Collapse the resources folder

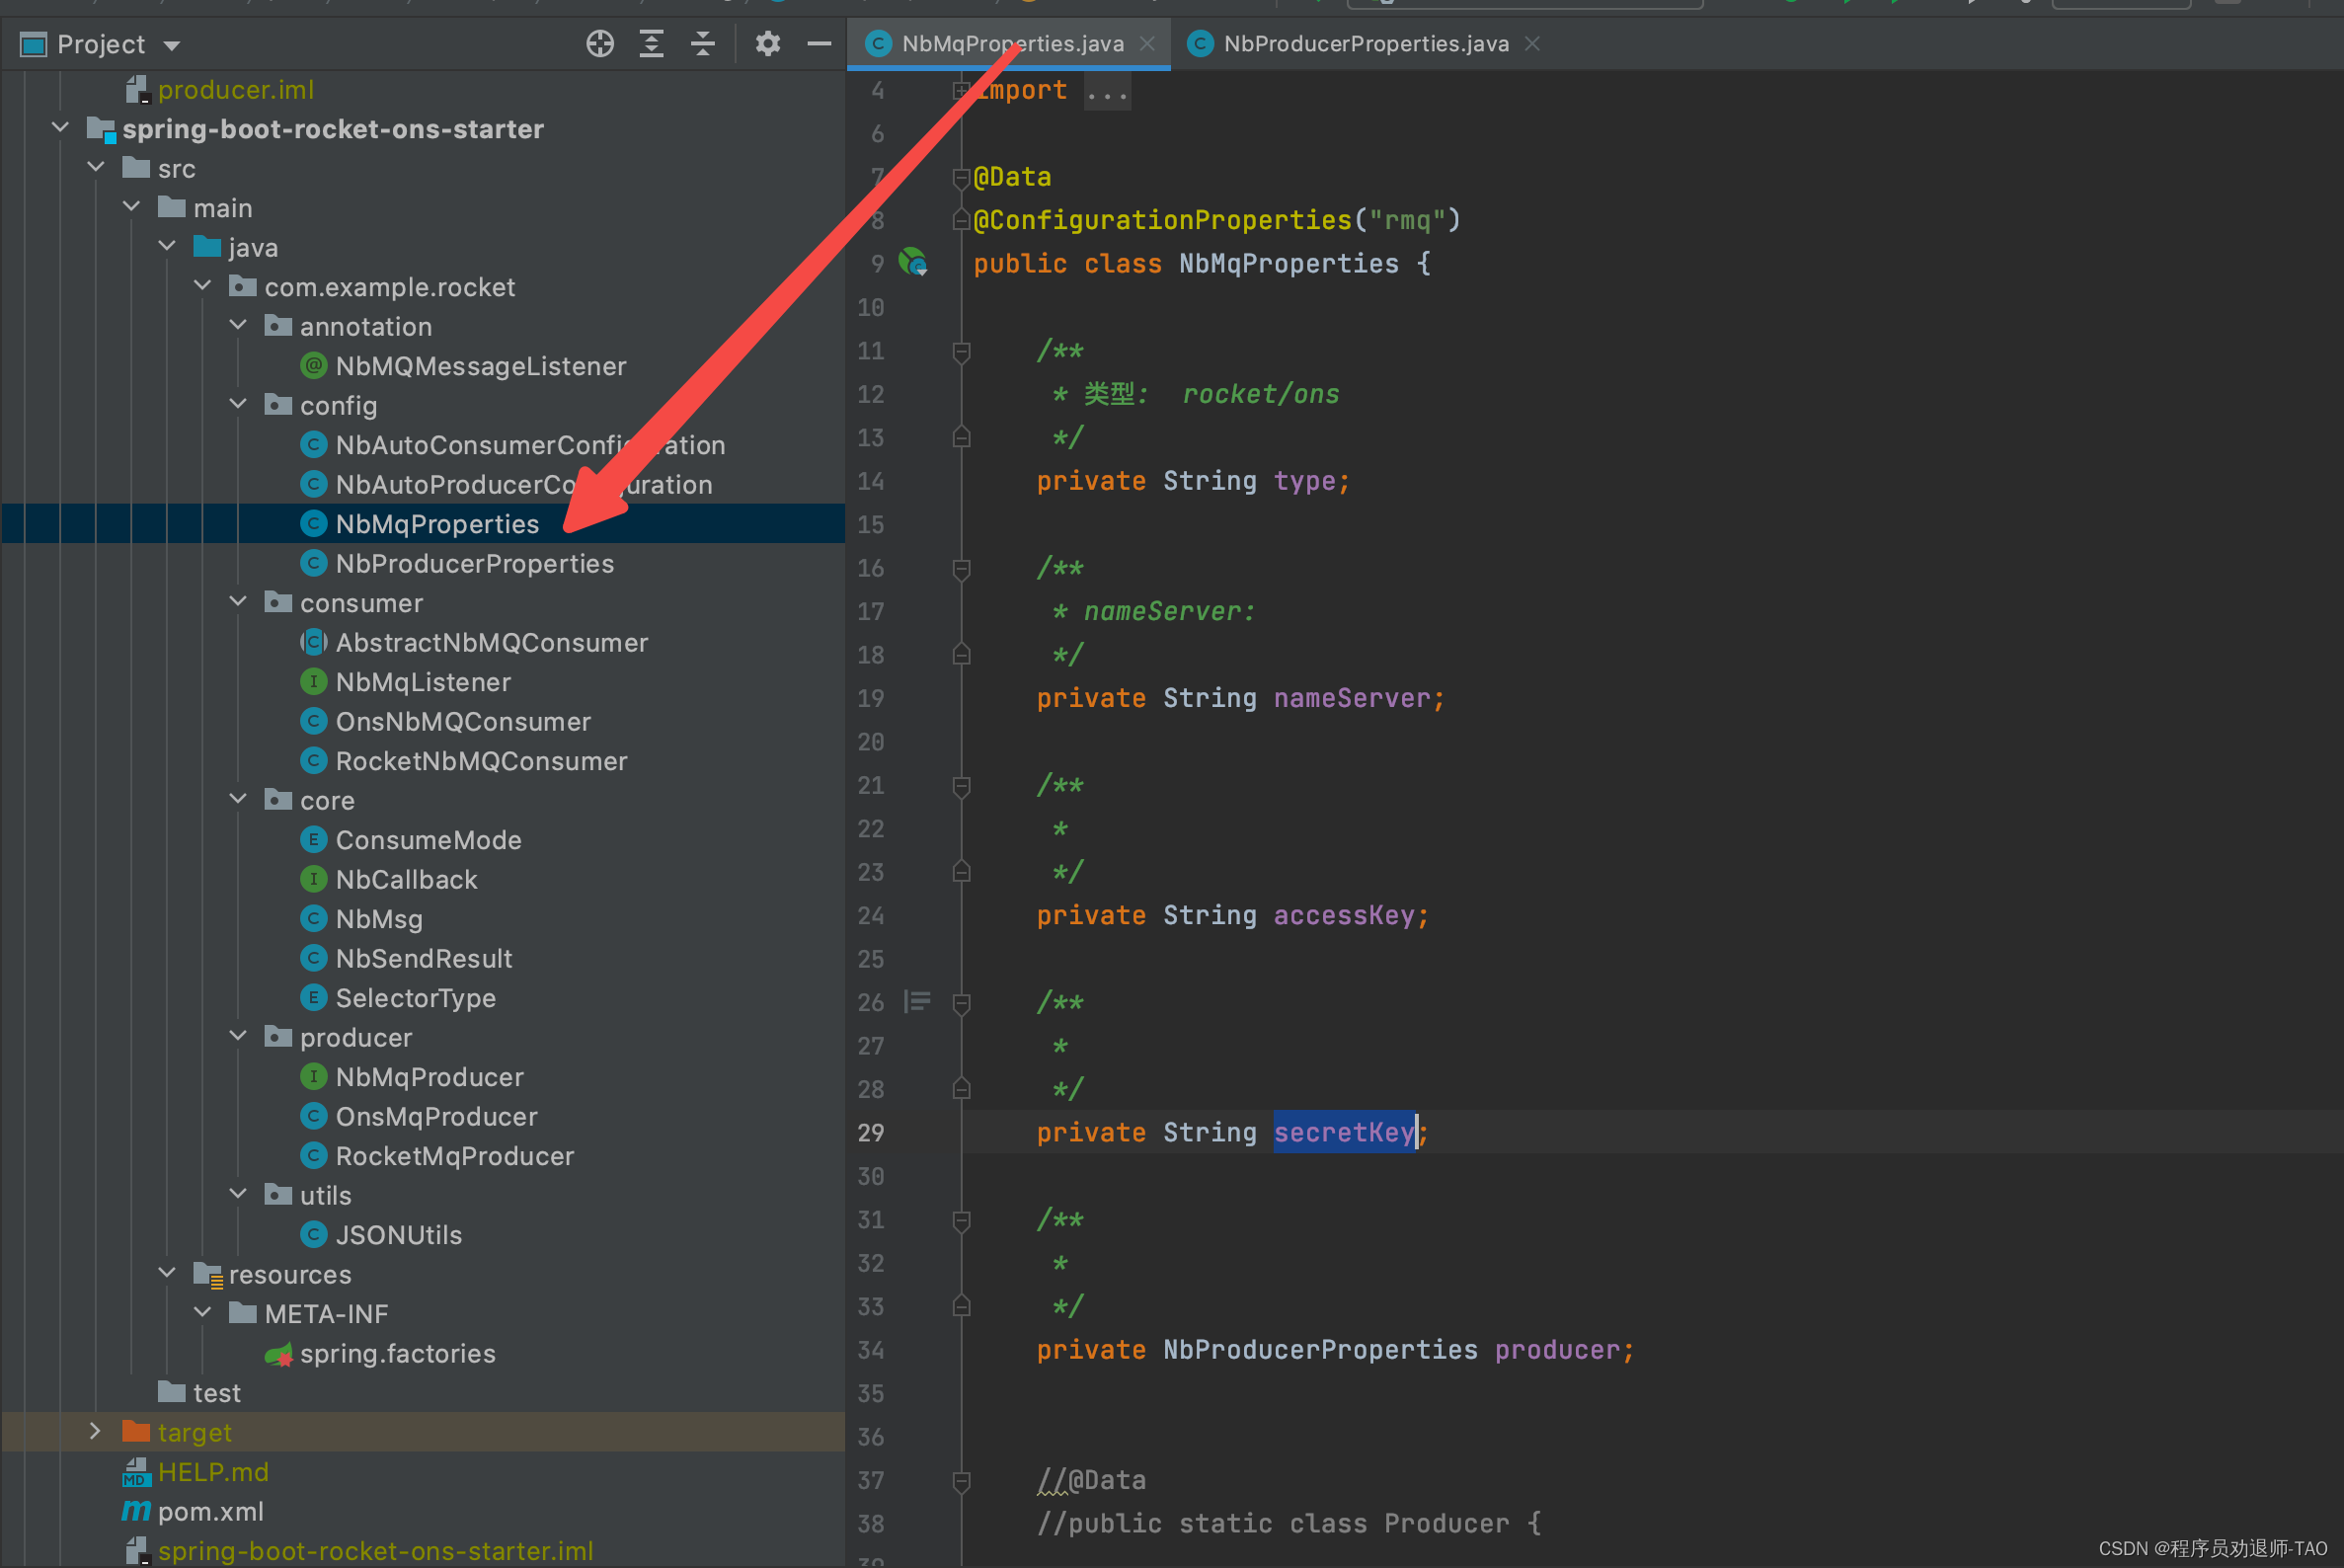pyautogui.click(x=167, y=1274)
